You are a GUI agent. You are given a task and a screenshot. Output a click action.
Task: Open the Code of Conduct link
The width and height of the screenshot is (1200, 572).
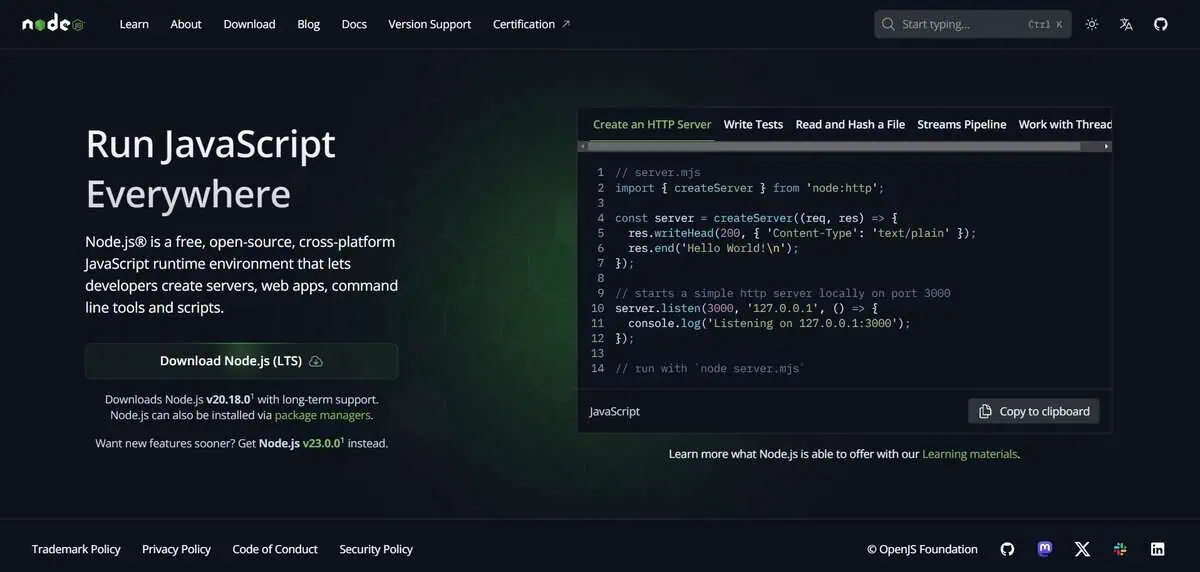(275, 549)
